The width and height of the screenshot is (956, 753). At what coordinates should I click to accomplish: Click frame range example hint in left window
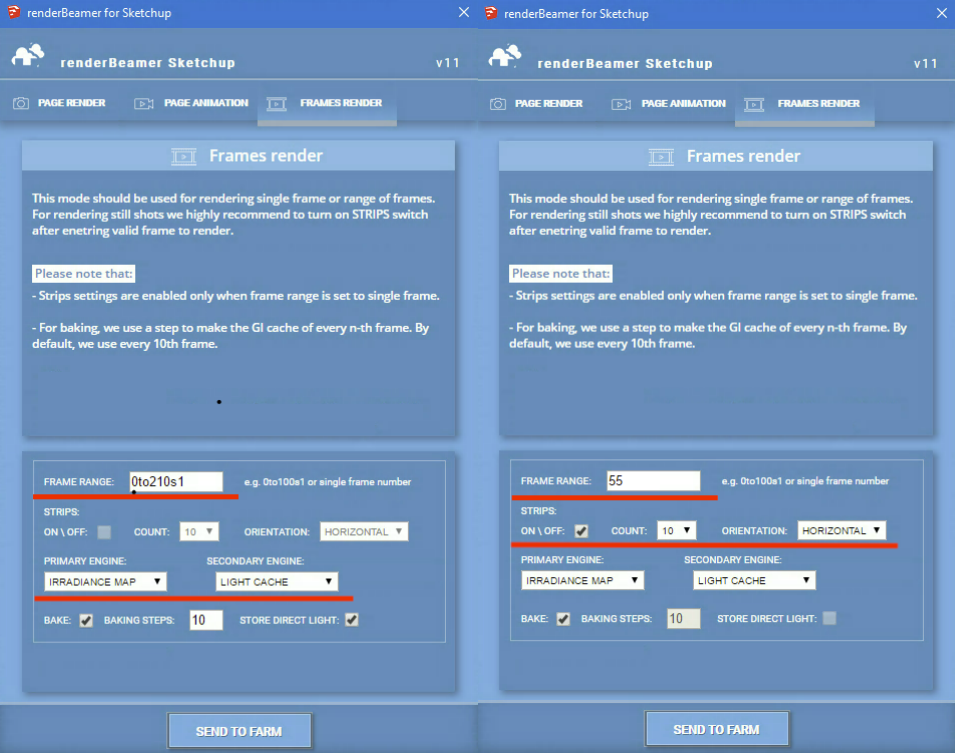[327, 482]
